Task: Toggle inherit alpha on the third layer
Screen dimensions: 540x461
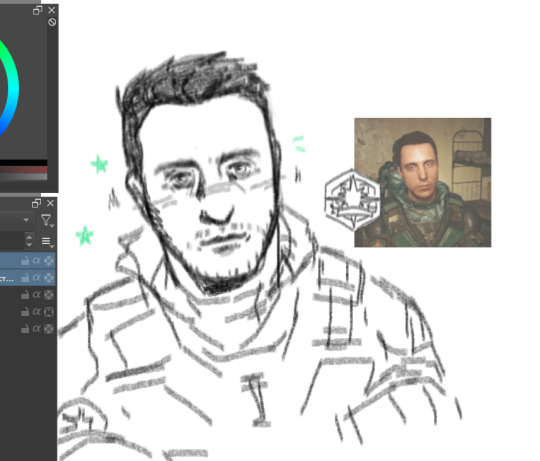Action: tap(36, 295)
